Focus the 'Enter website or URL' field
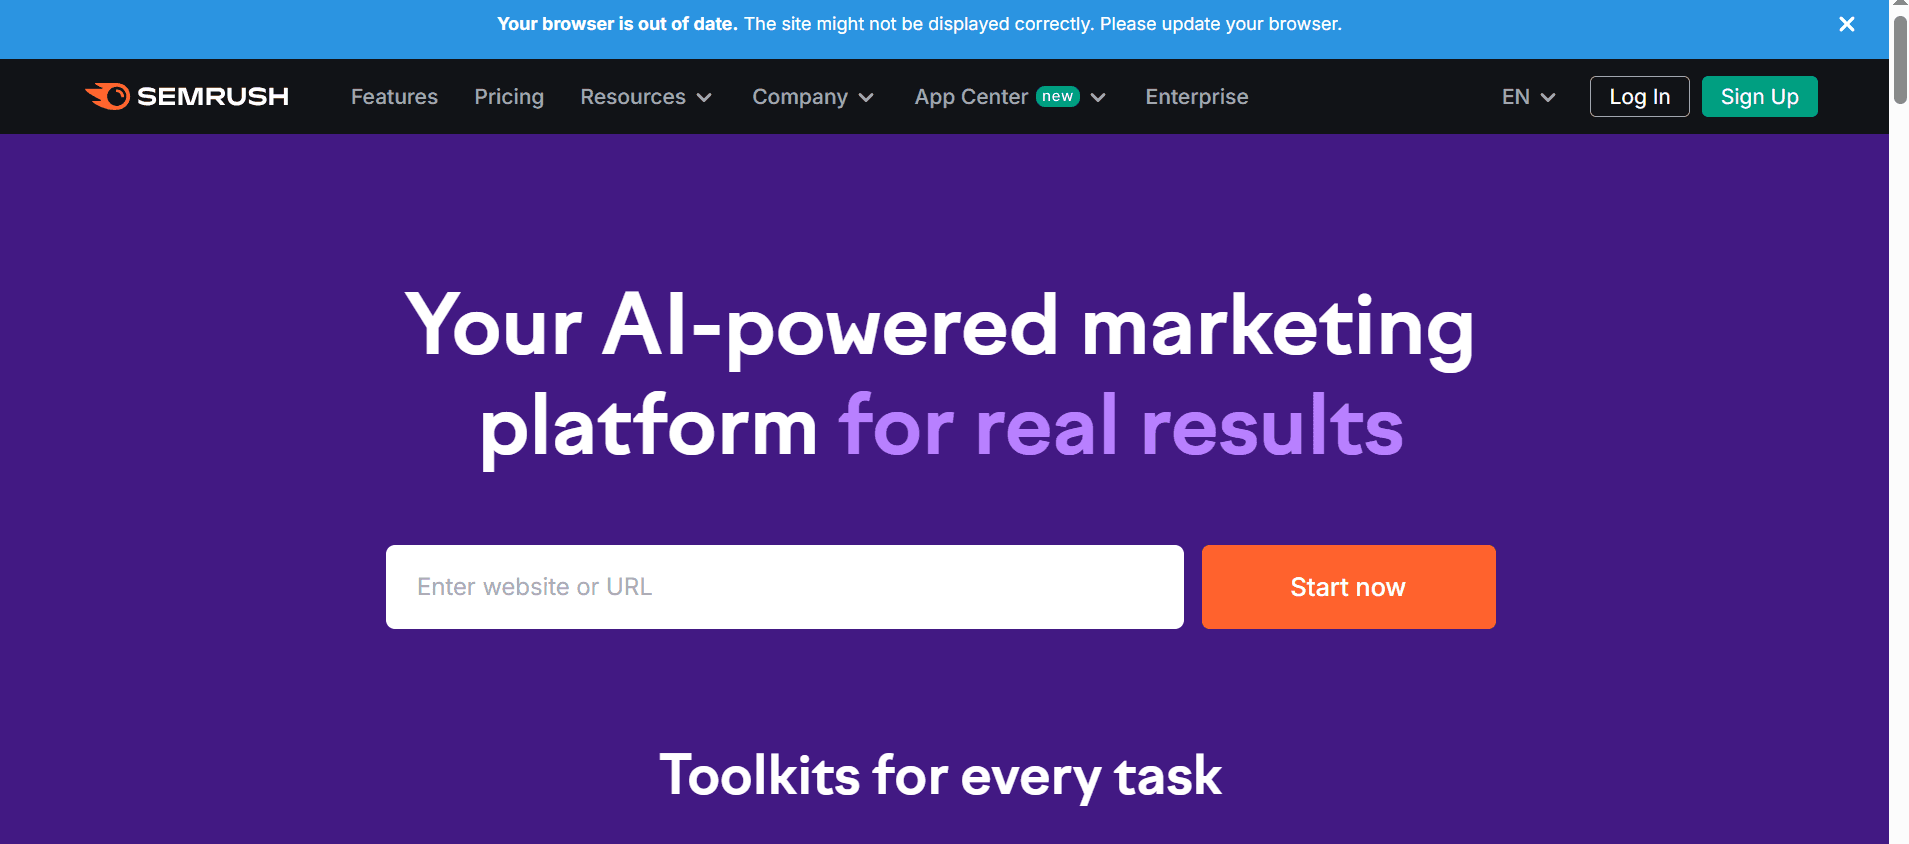This screenshot has width=1909, height=844. (784, 587)
